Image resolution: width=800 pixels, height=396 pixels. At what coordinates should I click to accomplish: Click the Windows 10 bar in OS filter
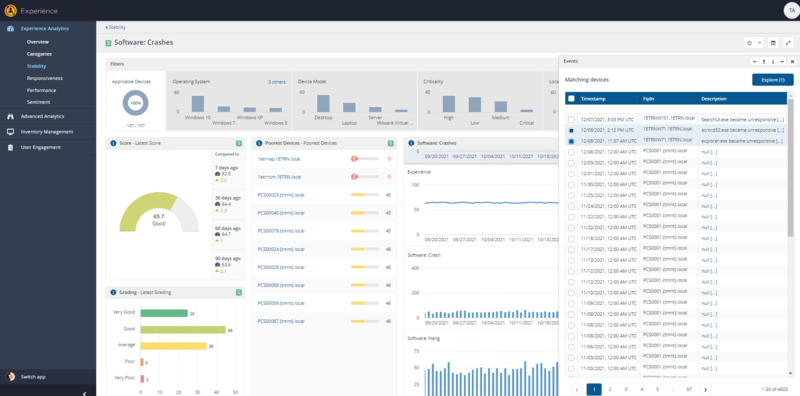tap(198, 104)
